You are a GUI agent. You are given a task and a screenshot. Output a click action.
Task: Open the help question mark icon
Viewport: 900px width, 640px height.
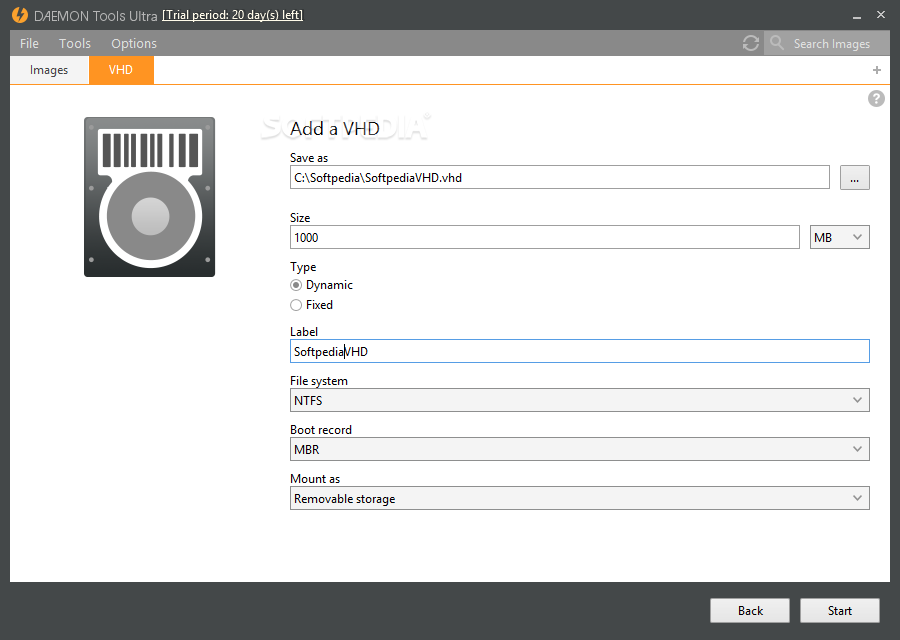point(876,99)
